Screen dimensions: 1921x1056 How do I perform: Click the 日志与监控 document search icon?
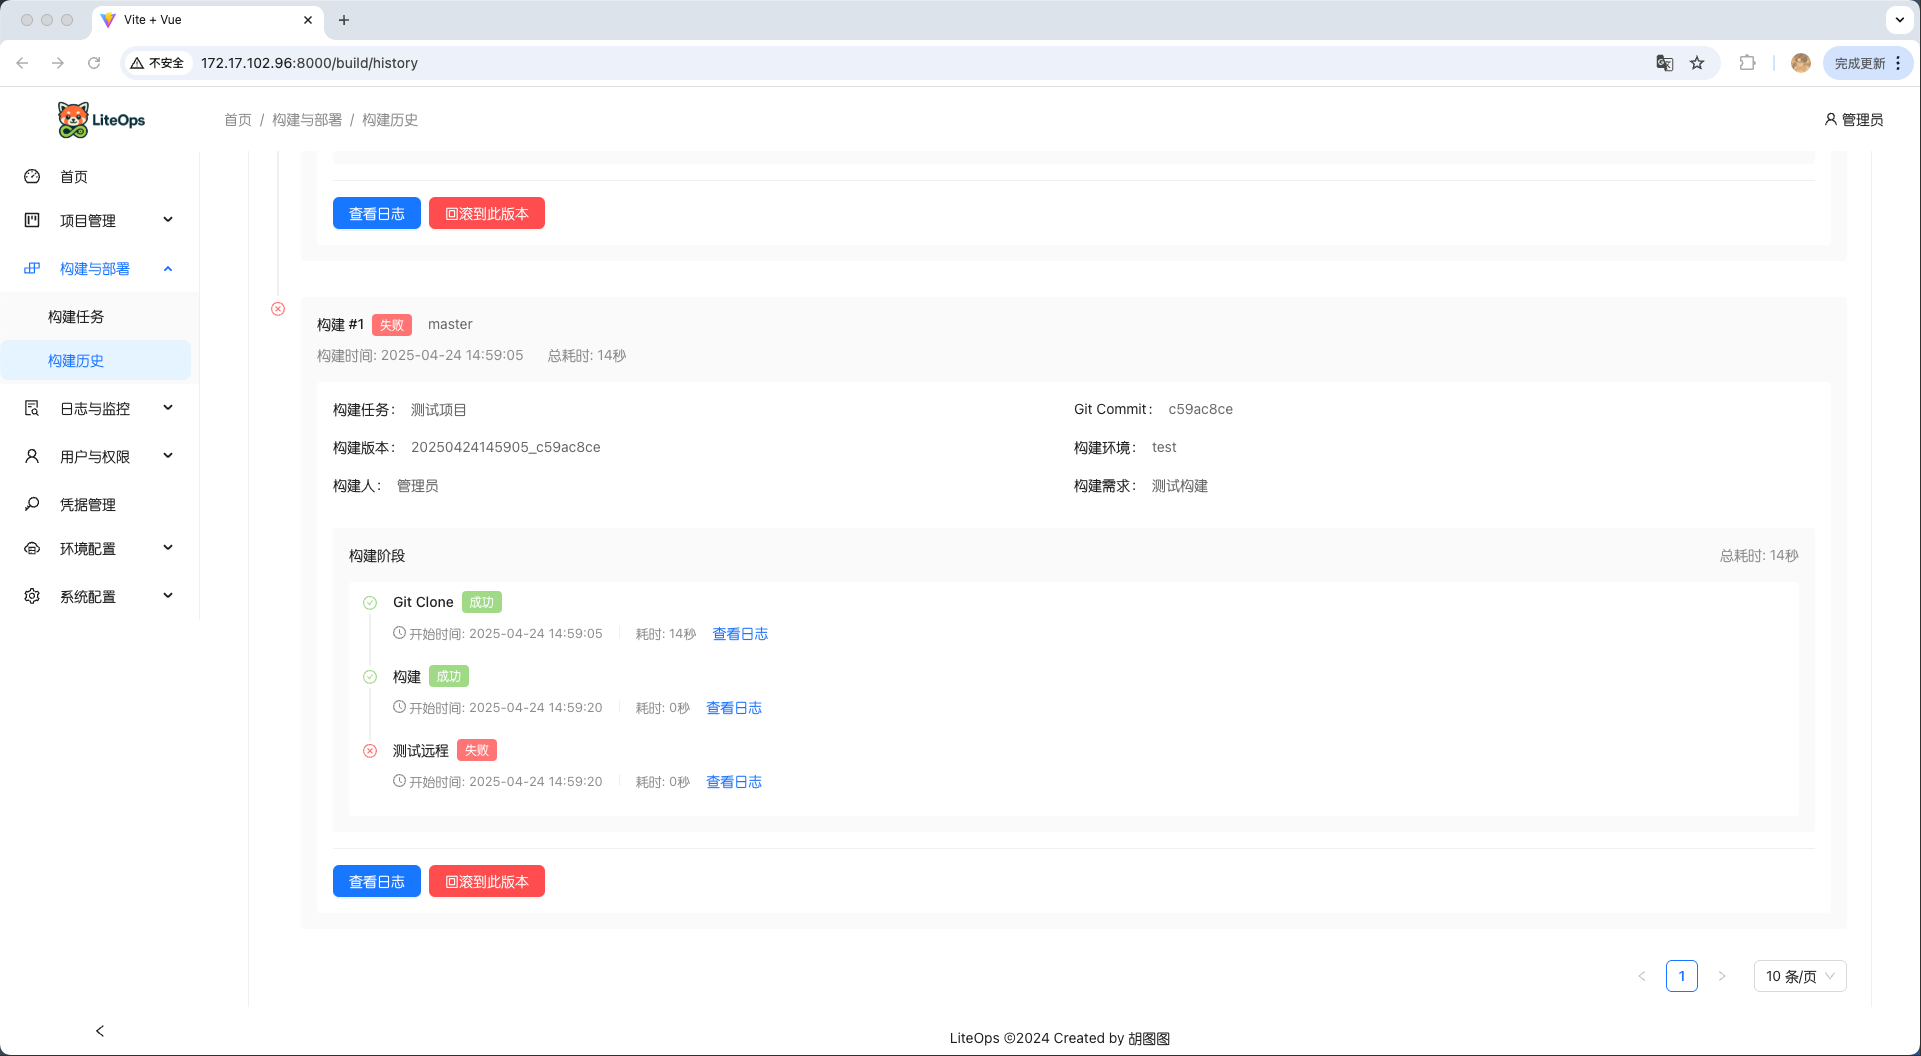[x=32, y=408]
